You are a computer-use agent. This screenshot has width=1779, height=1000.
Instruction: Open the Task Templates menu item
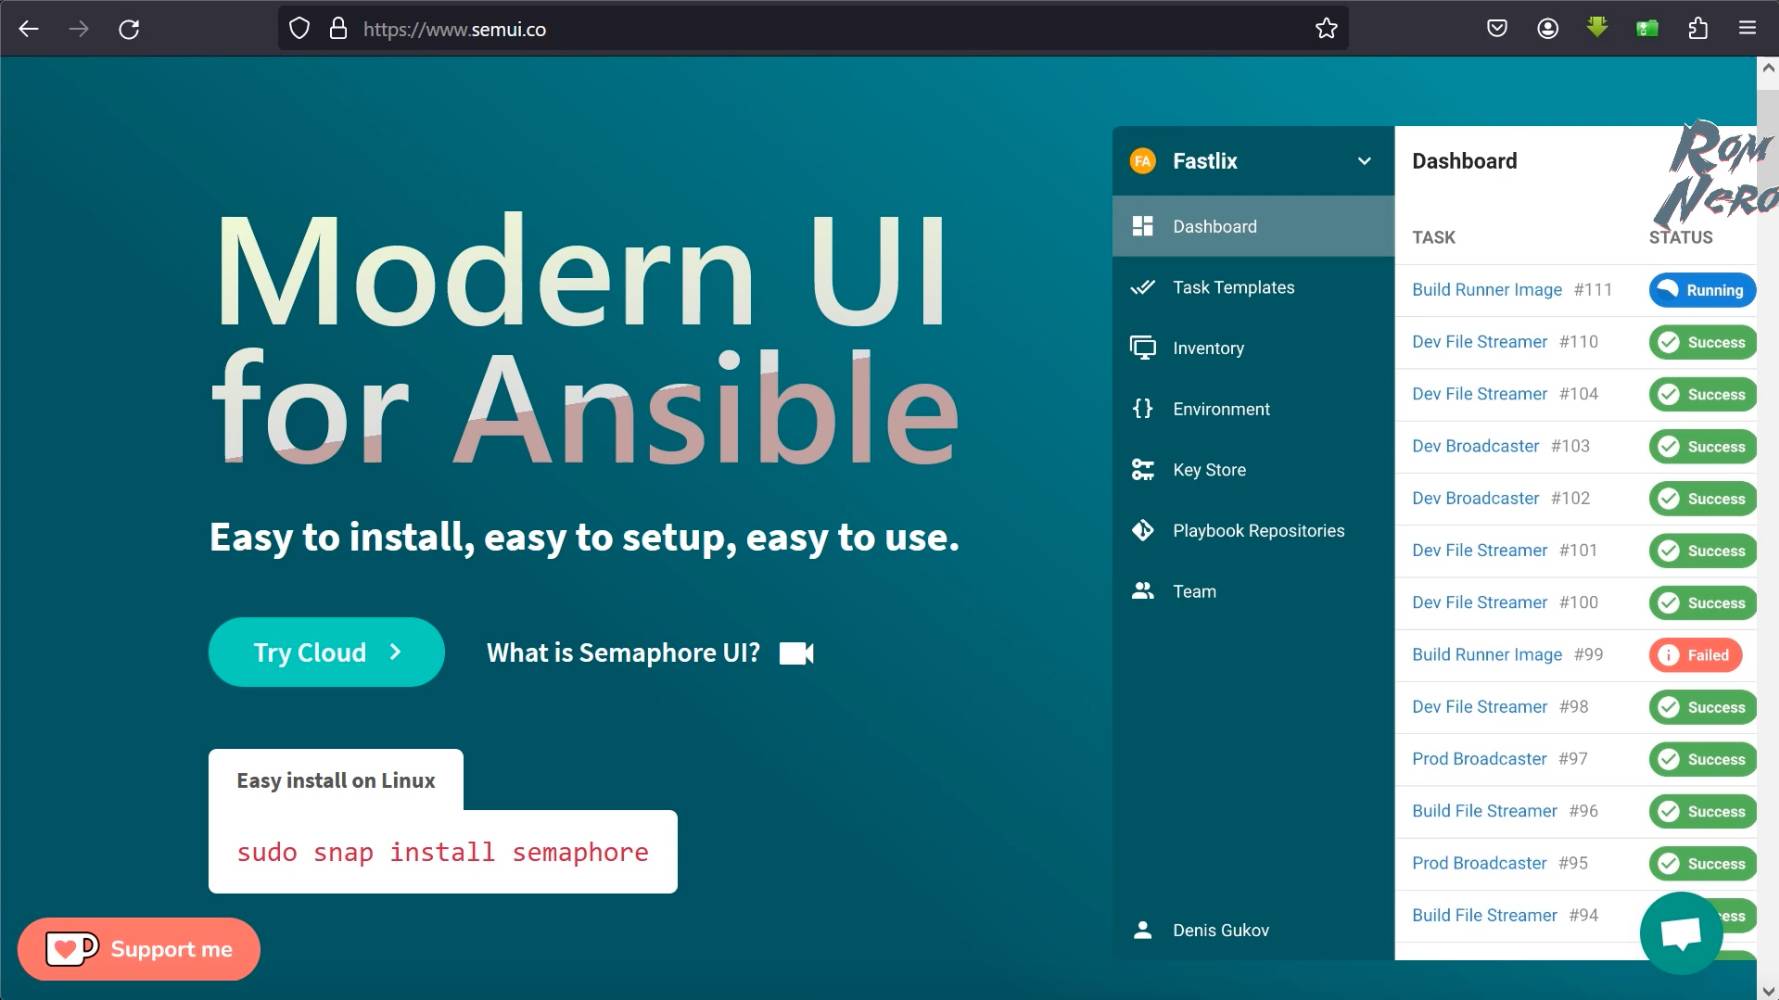coord(1253,287)
